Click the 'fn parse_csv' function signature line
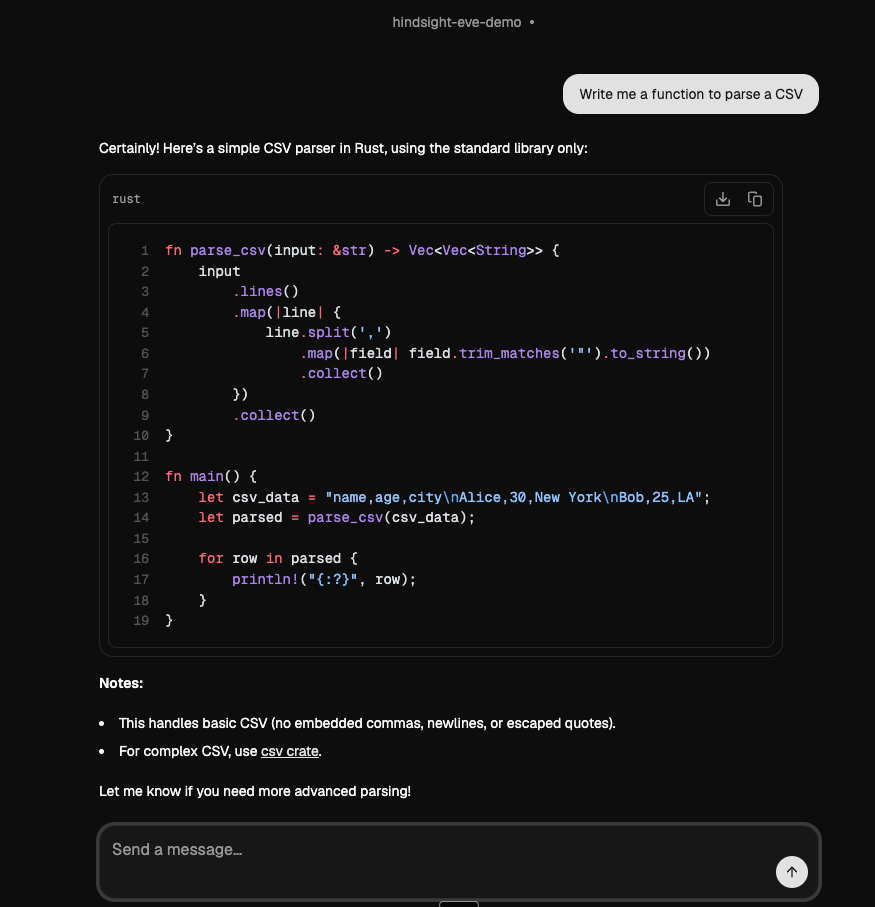The width and height of the screenshot is (875, 907). pos(362,250)
